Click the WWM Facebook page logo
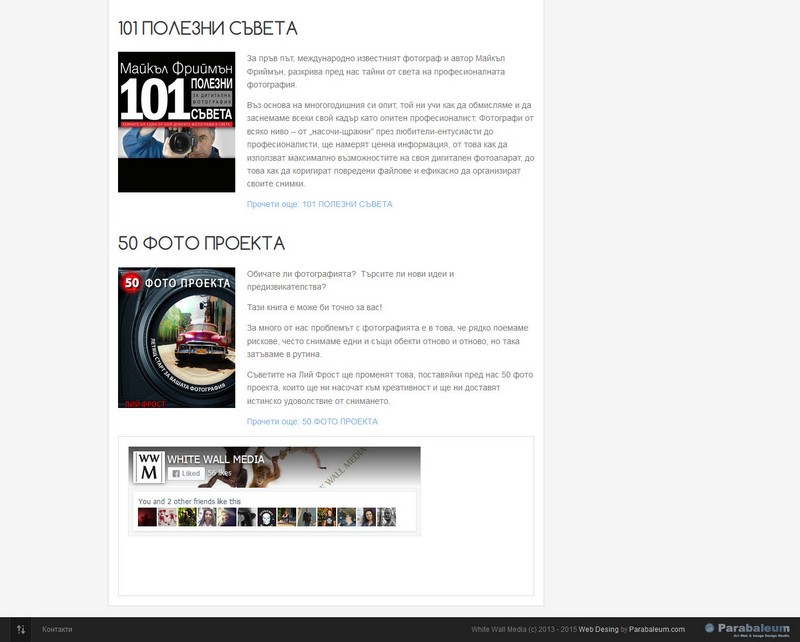 [x=148, y=466]
